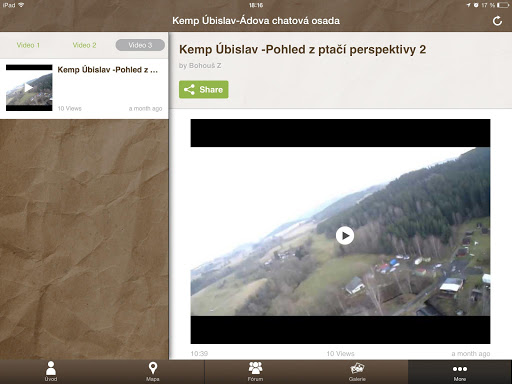Open the Galerie photos tab
The height and width of the screenshot is (384, 512).
357,371
